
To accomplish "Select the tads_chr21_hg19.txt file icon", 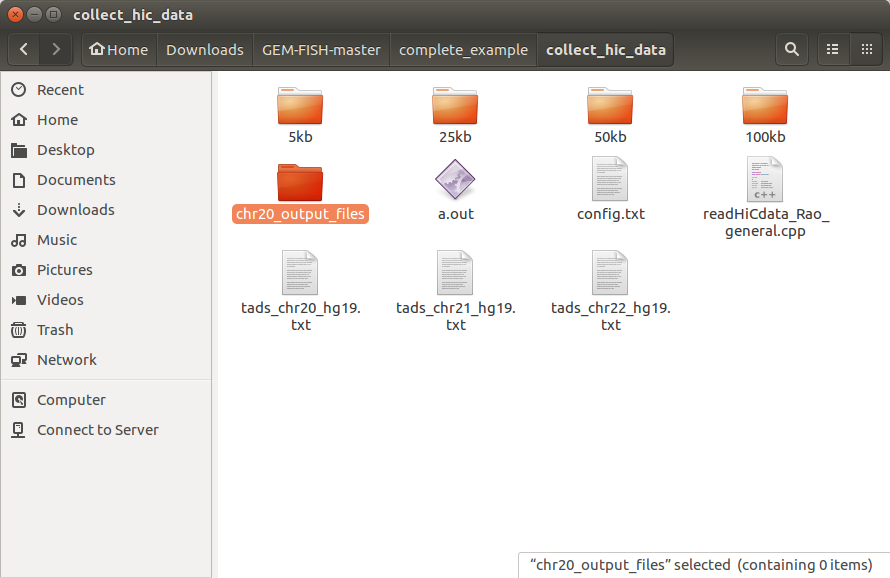I will pyautogui.click(x=455, y=273).
